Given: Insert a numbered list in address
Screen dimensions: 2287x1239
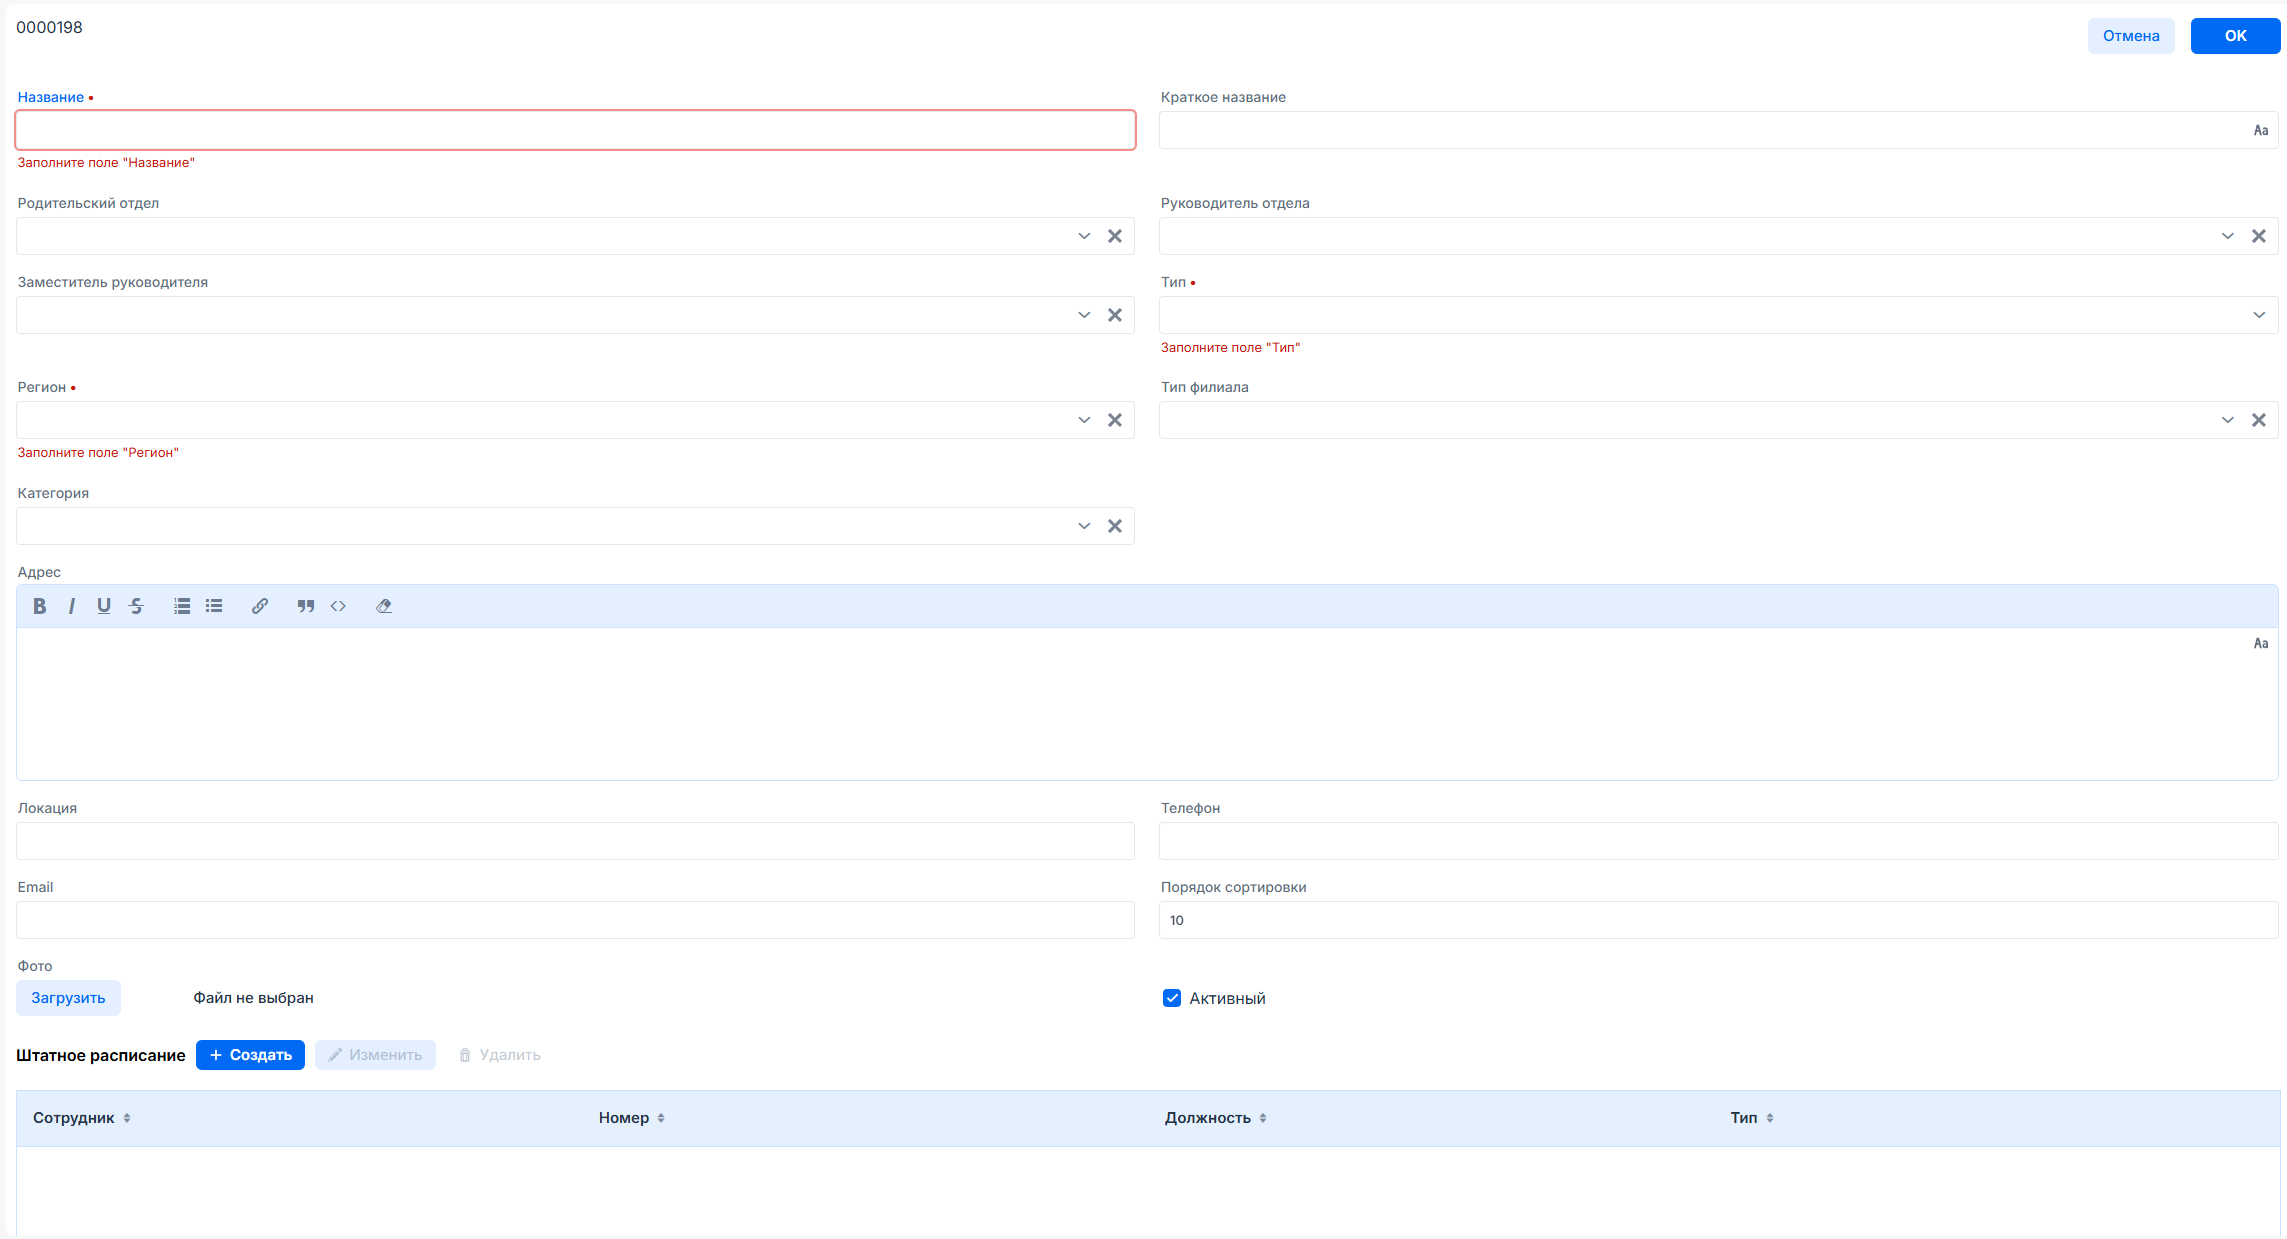Looking at the screenshot, I should point(182,606).
